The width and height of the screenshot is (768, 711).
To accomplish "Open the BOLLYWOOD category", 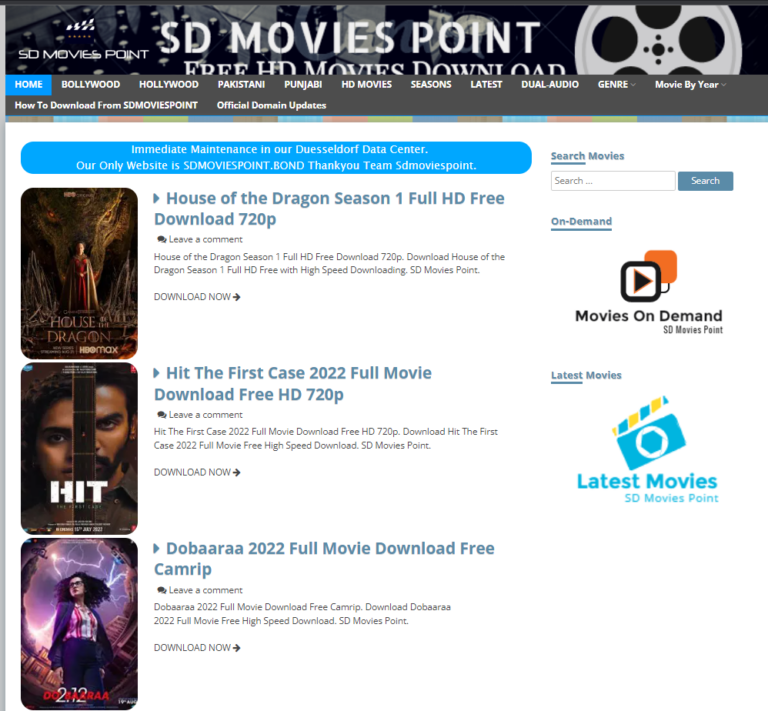I will pyautogui.click(x=91, y=85).
